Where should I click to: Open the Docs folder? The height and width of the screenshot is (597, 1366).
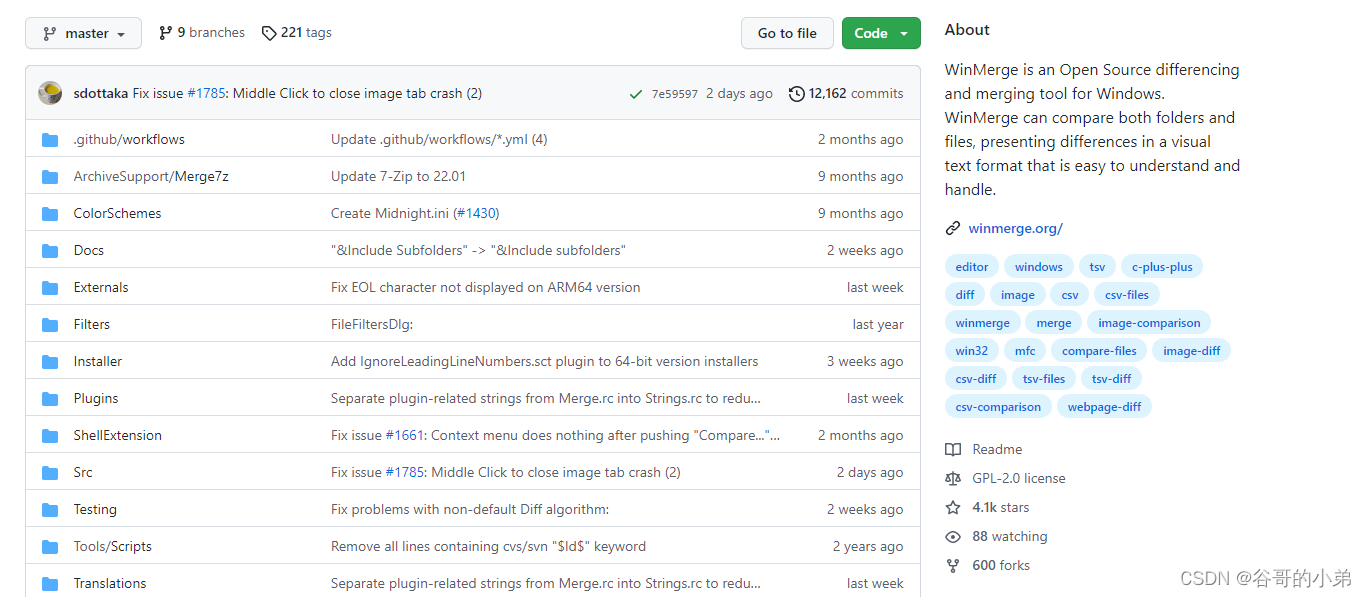tap(89, 251)
